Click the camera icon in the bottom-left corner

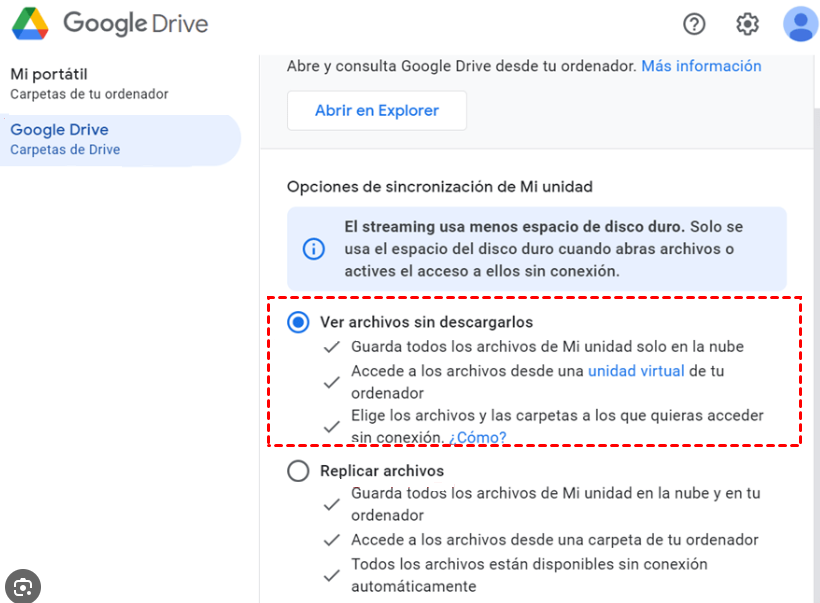click(x=22, y=586)
